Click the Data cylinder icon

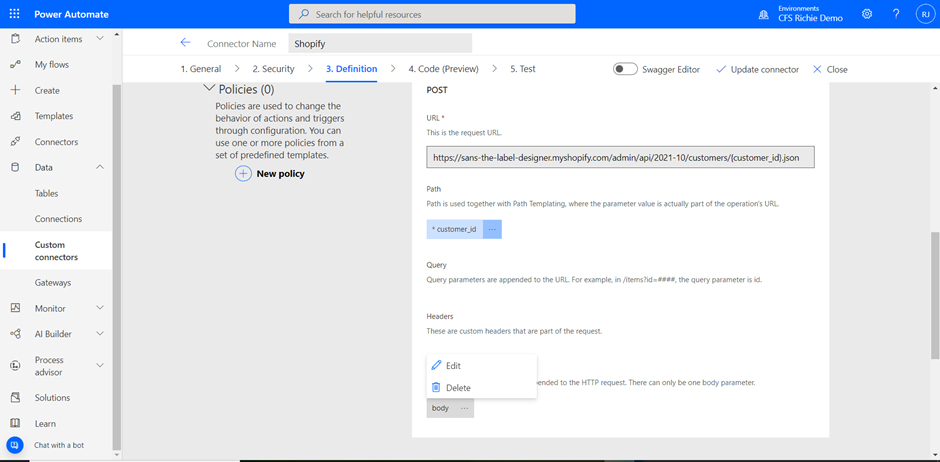[x=16, y=168]
